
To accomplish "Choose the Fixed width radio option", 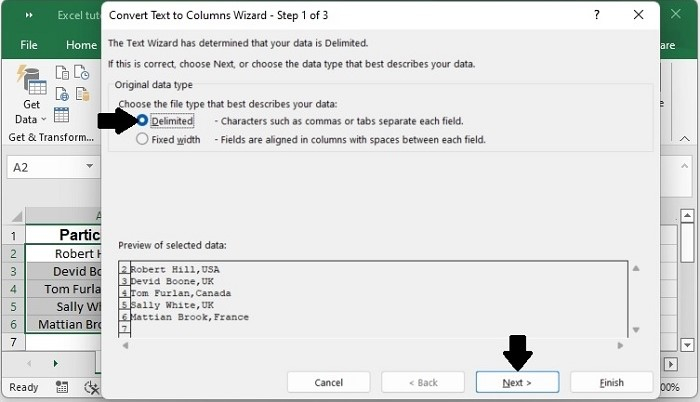I will (142, 140).
